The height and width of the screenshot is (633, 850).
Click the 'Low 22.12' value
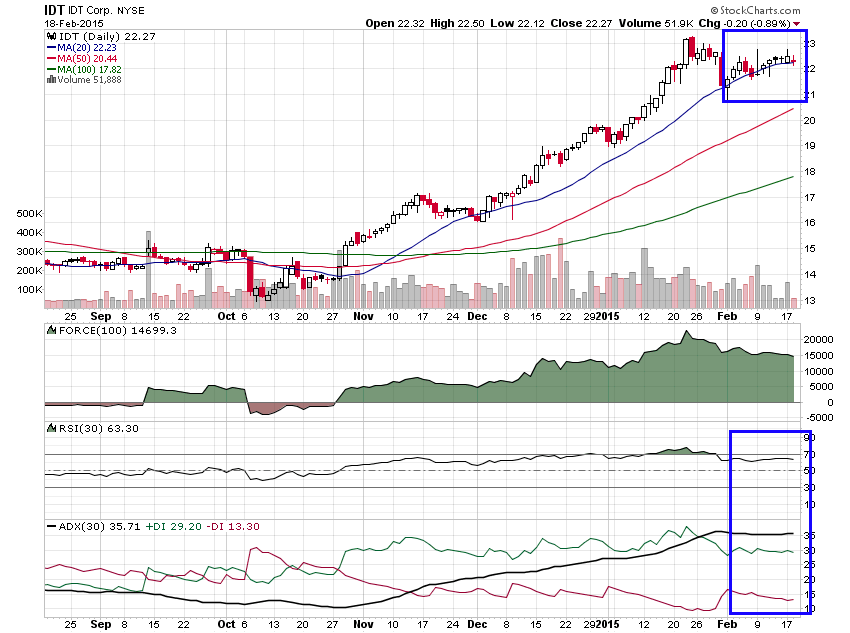(x=517, y=23)
